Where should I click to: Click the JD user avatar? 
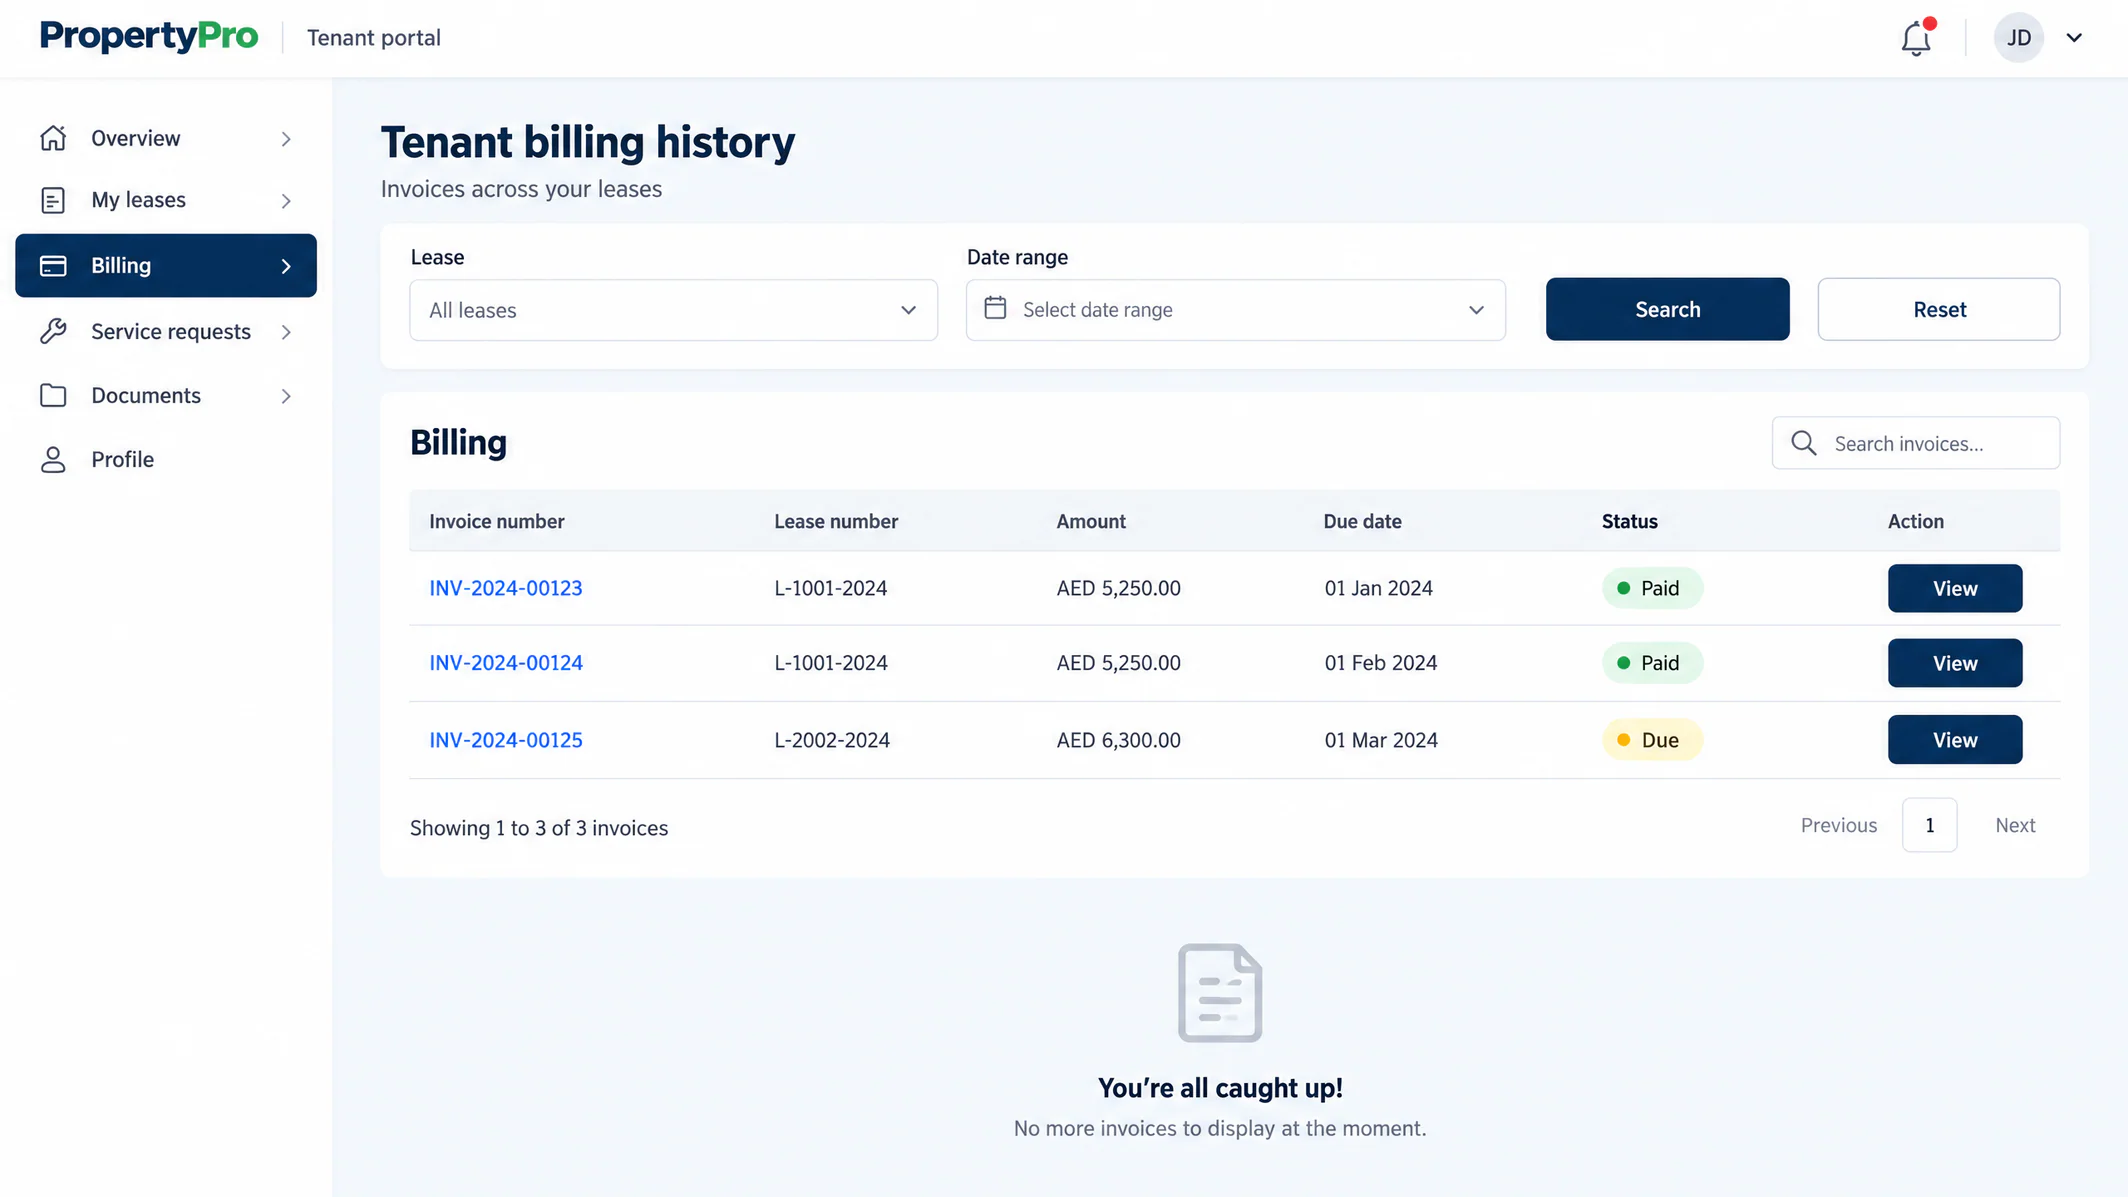pyautogui.click(x=2018, y=38)
